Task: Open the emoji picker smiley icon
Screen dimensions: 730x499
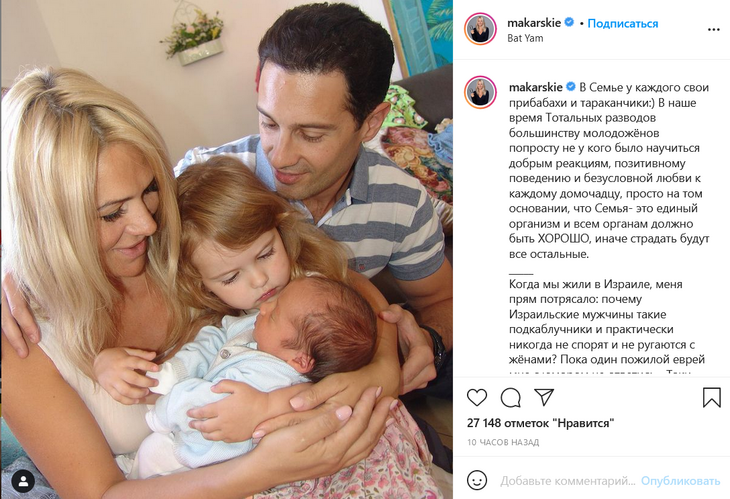Action: point(477,480)
